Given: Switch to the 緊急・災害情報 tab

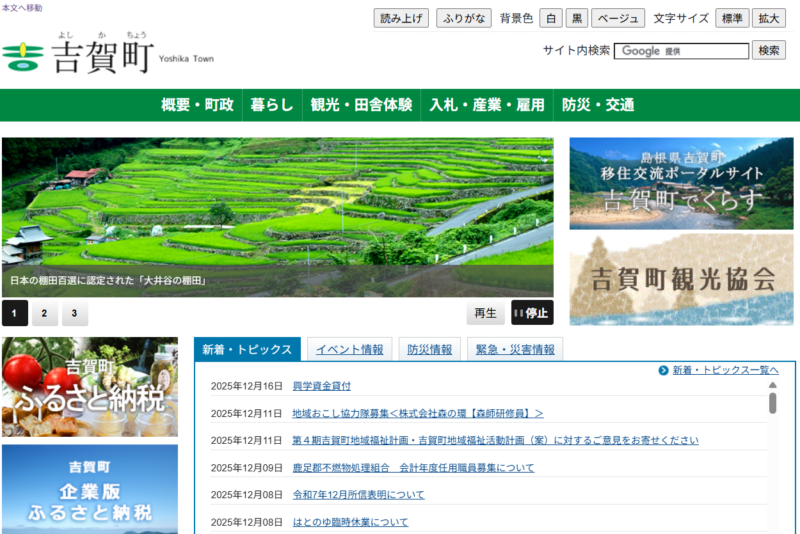Looking at the screenshot, I should tap(515, 349).
